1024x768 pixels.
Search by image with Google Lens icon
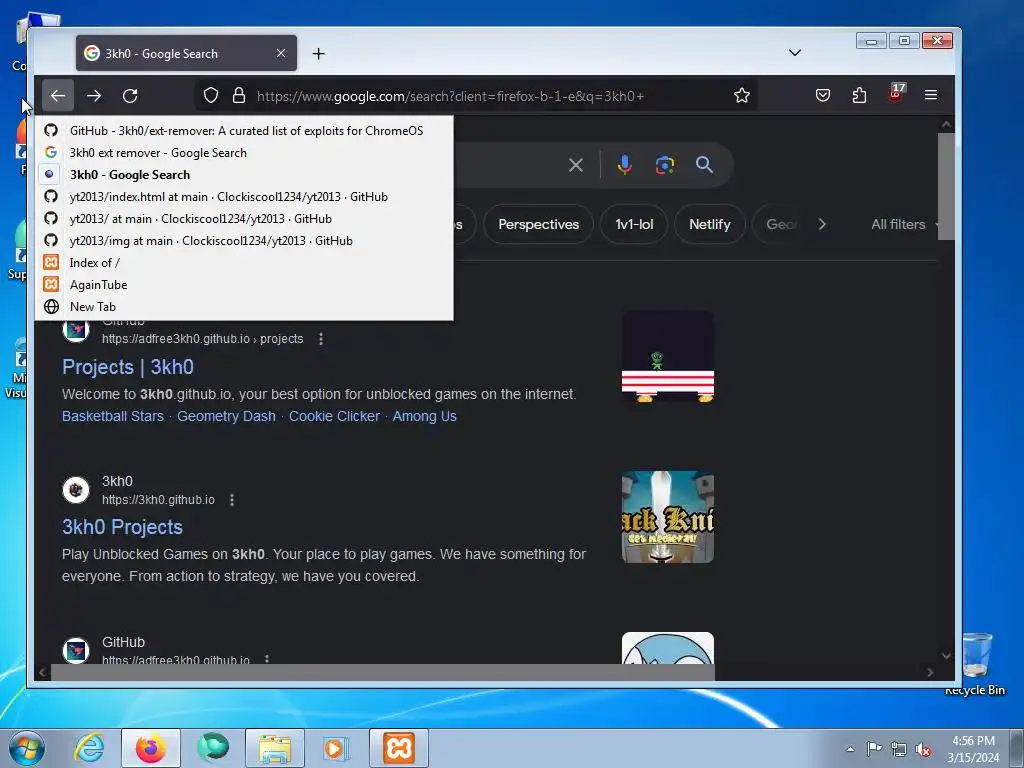(x=664, y=165)
